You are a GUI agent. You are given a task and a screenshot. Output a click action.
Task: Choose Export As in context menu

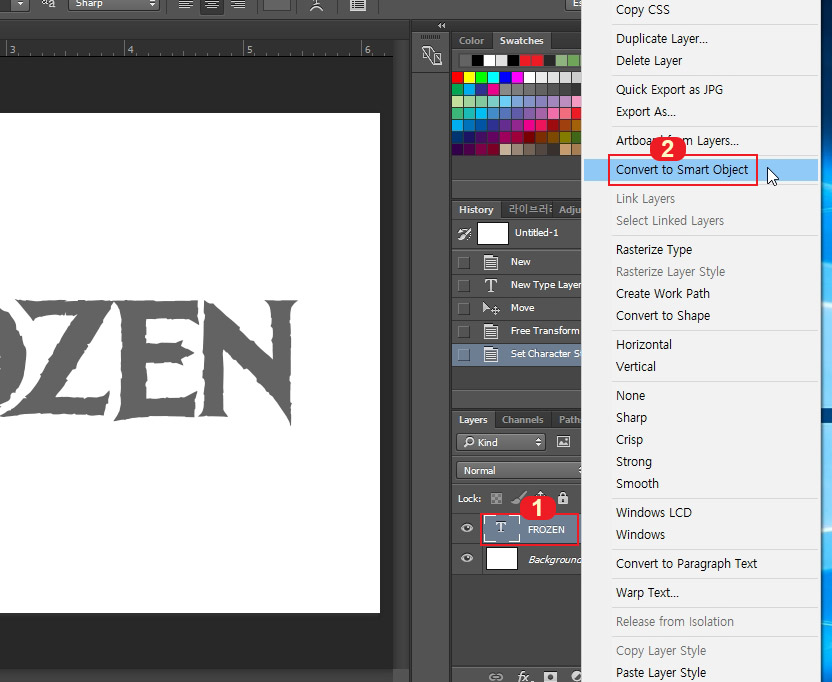coord(646,112)
